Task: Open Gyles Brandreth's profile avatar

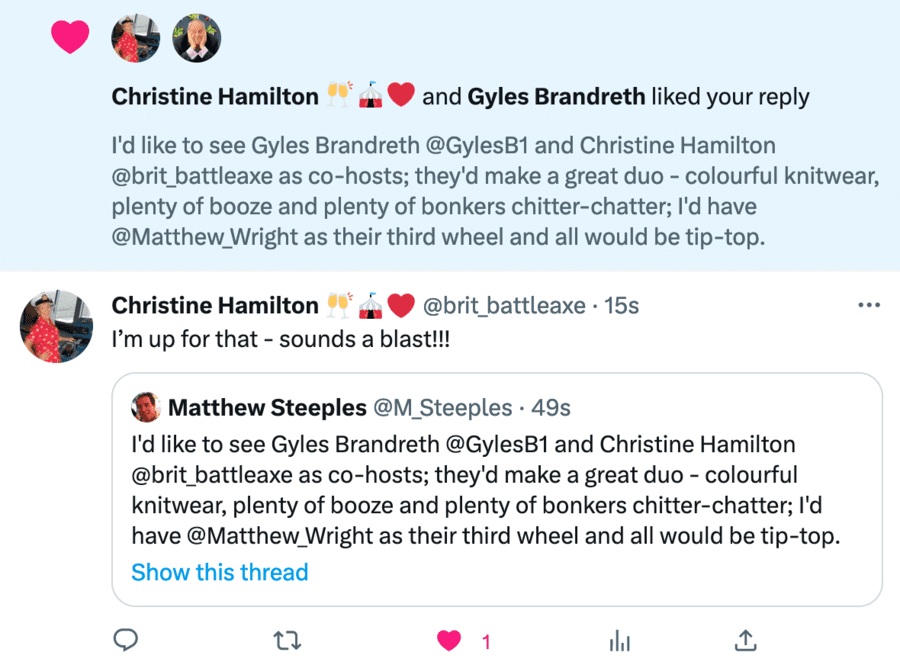Action: point(197,38)
